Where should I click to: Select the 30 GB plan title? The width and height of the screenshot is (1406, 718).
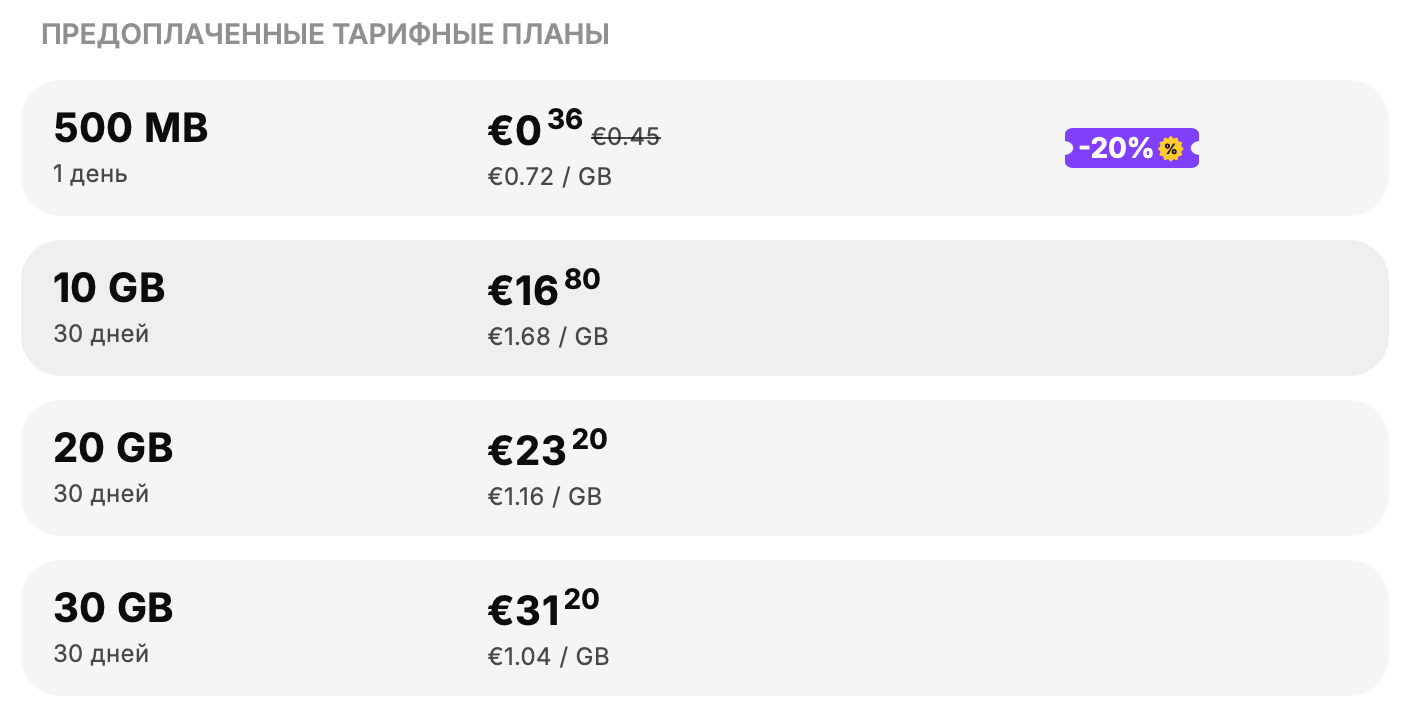click(113, 608)
